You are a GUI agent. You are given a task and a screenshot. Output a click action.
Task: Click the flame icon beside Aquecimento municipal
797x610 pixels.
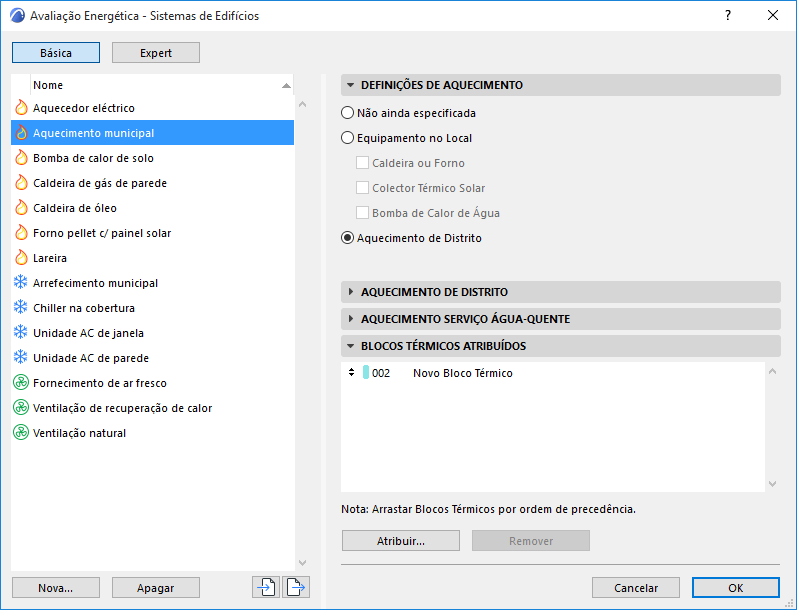tap(21, 133)
